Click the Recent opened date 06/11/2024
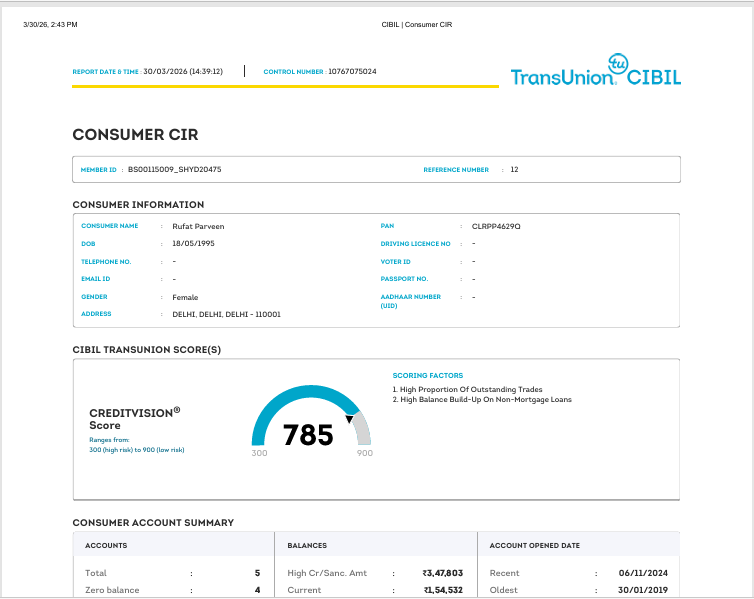 (x=643, y=573)
